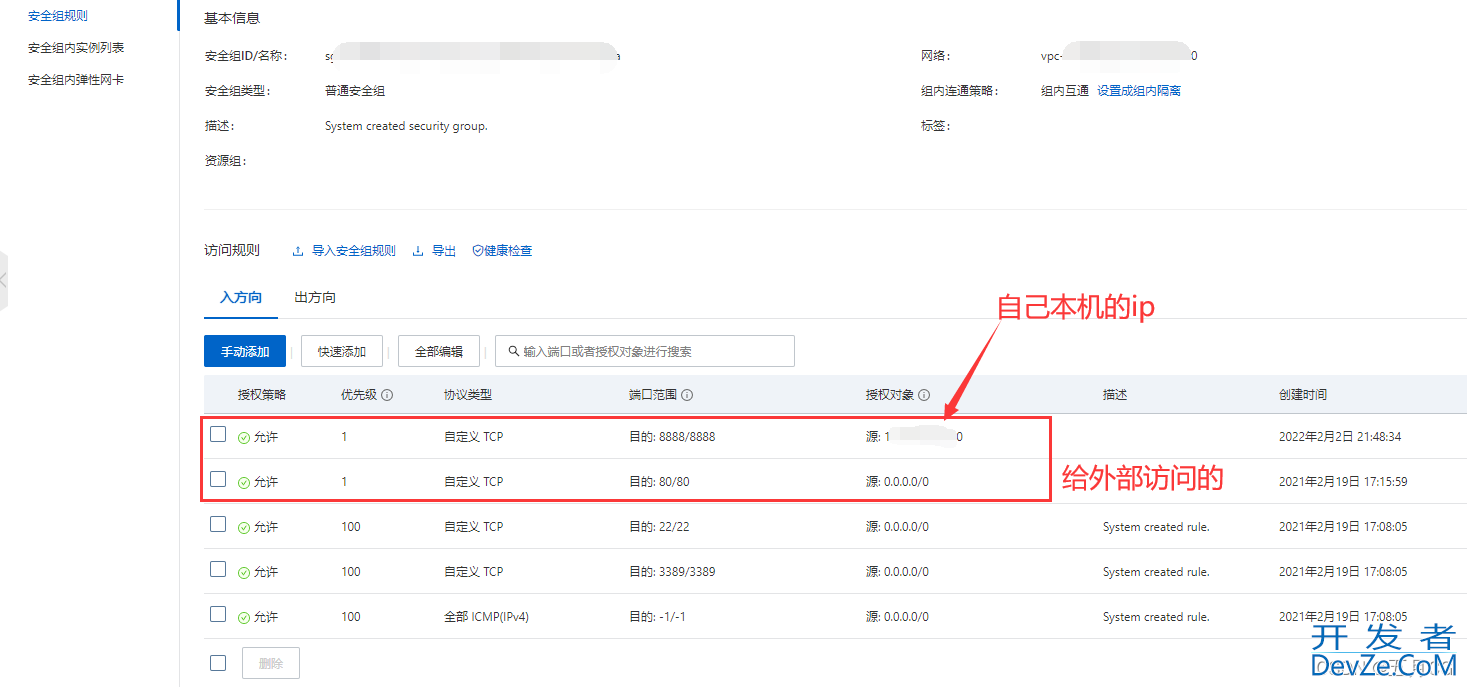Click the allow status icon on the ICMP row
This screenshot has height=687, width=1467.
(244, 618)
